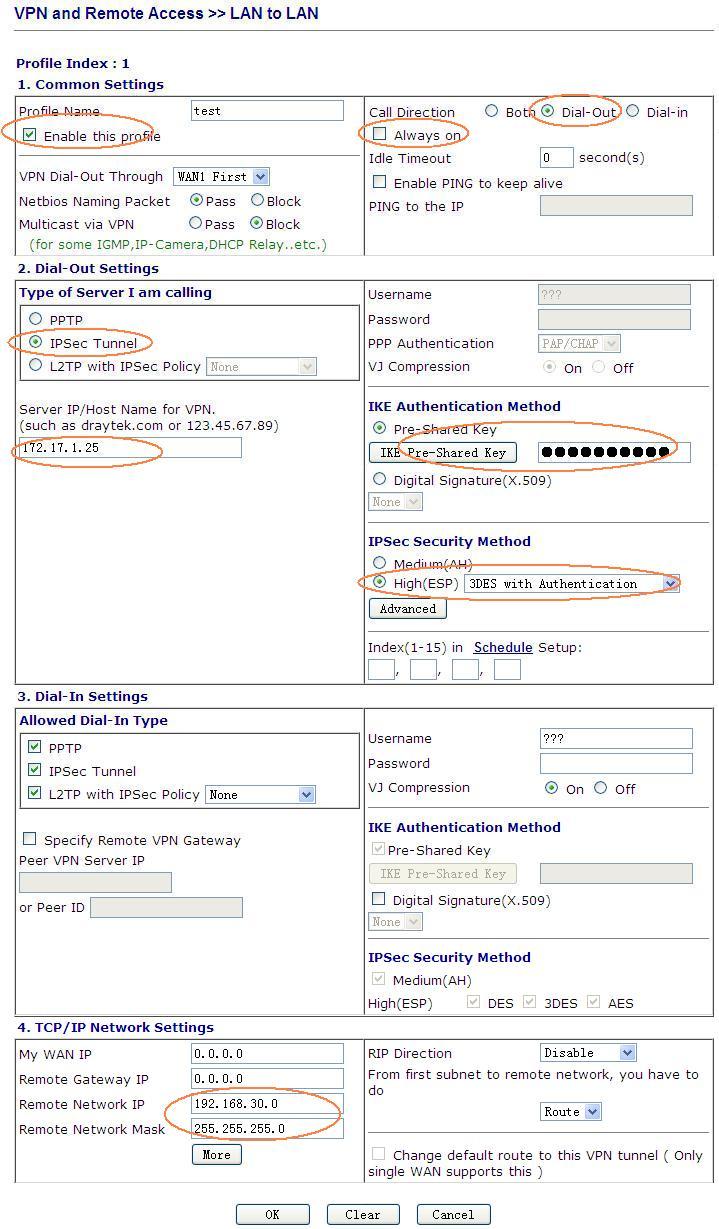Viewport: 719px width, 1229px height.
Task: Choose L2TP with IPSec Policy in Dial-Out
Action: point(36,365)
